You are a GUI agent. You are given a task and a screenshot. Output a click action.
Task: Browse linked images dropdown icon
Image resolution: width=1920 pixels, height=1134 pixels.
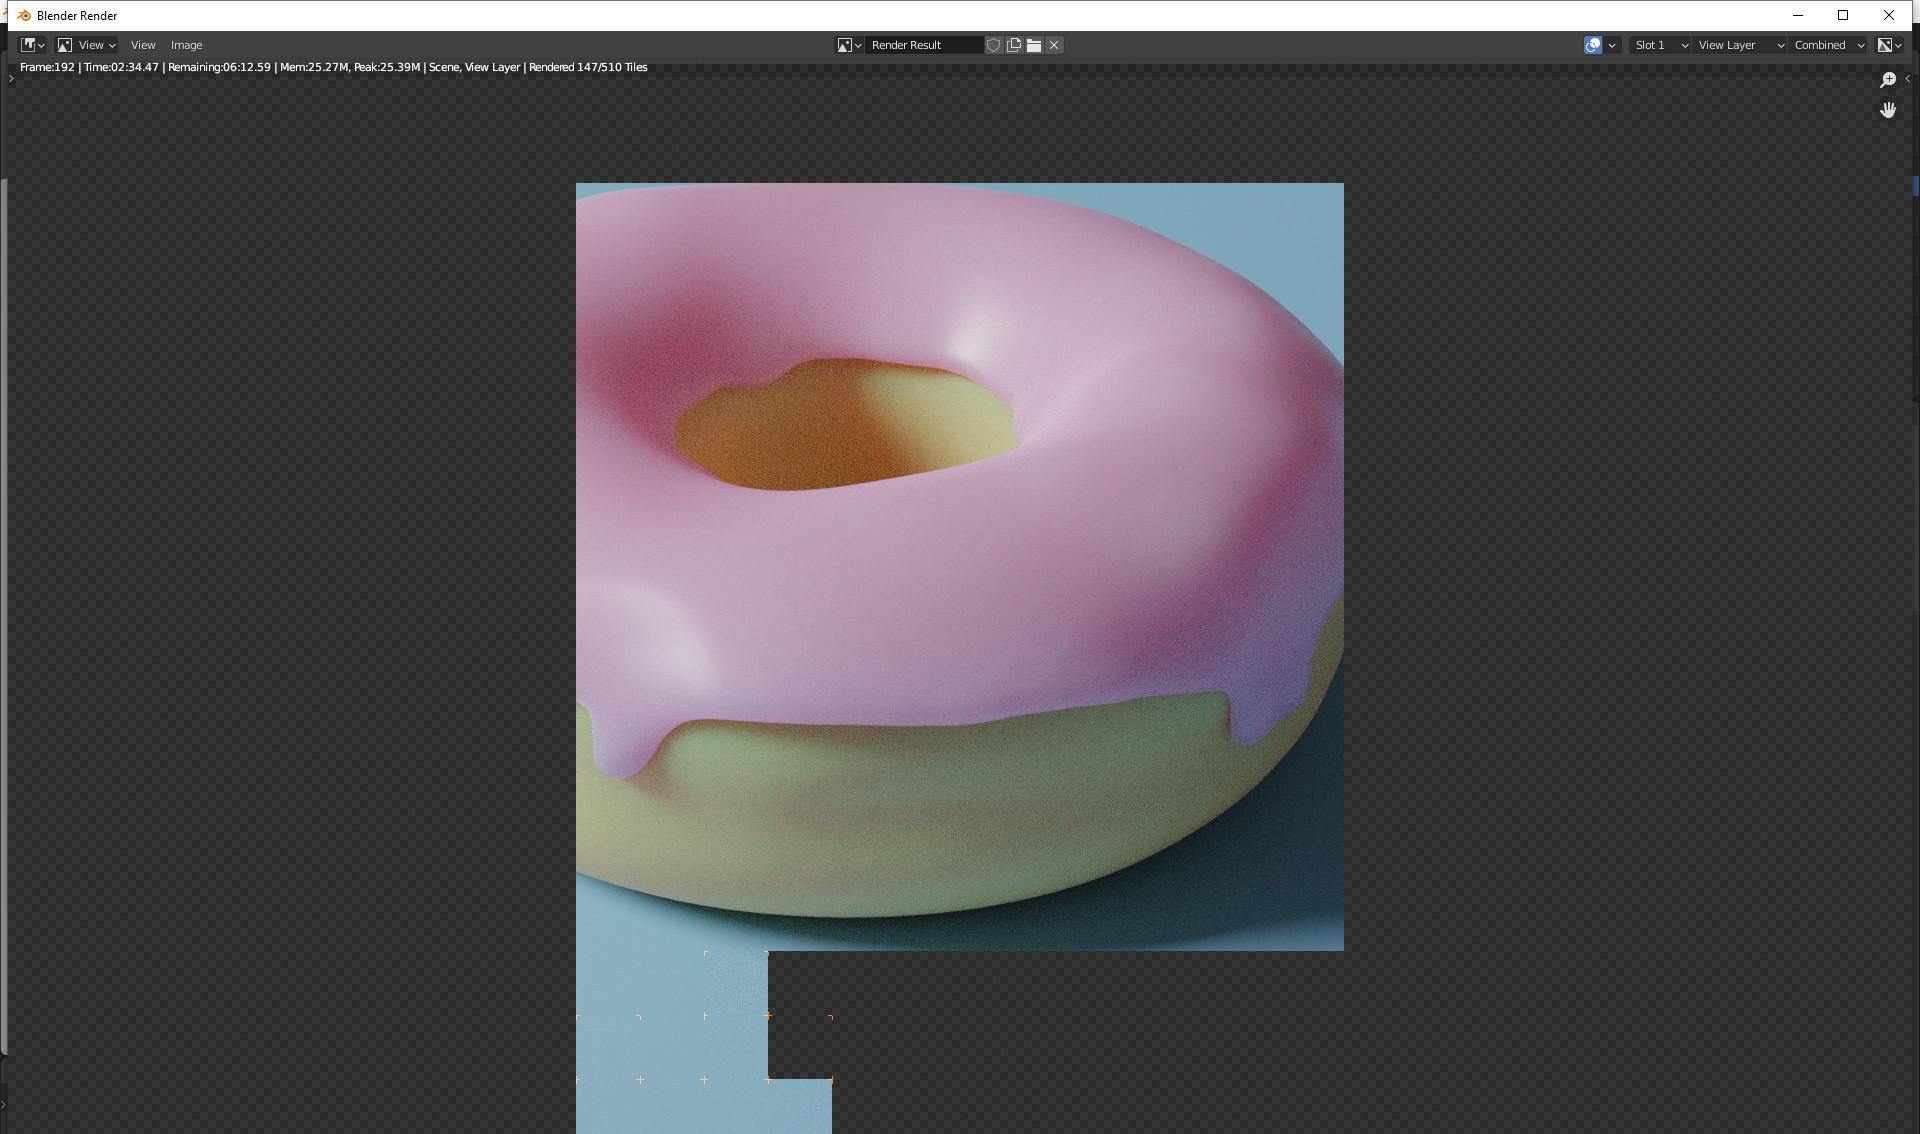tap(850, 45)
